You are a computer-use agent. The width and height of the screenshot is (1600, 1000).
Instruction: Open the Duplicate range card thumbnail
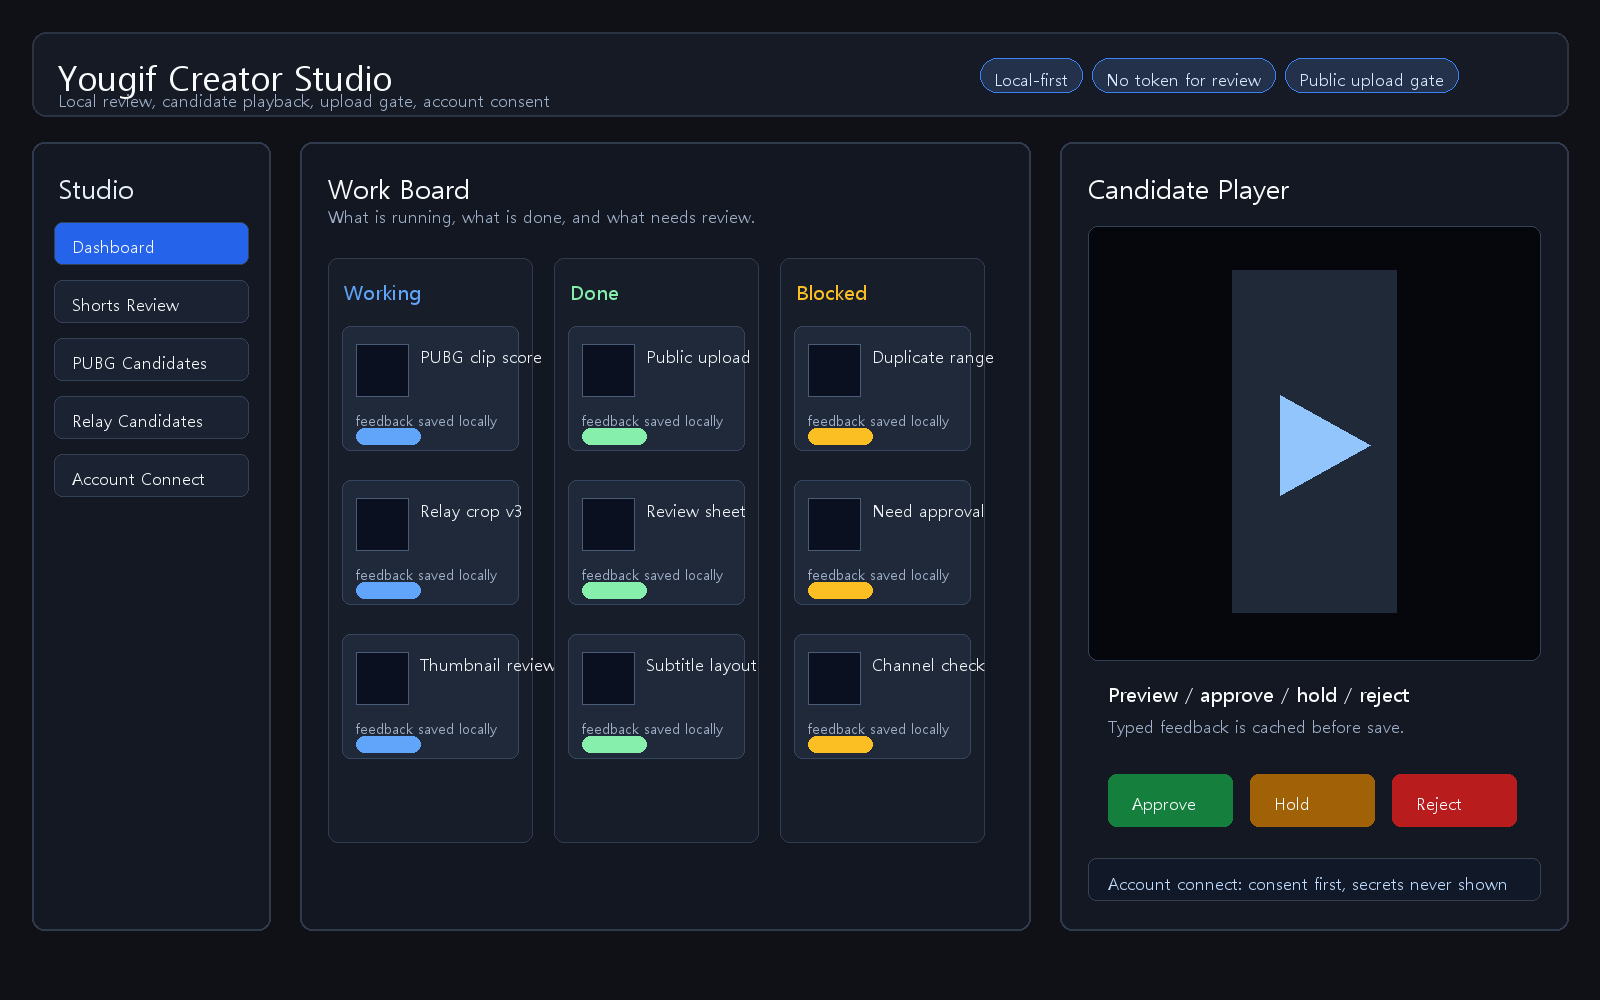click(834, 370)
